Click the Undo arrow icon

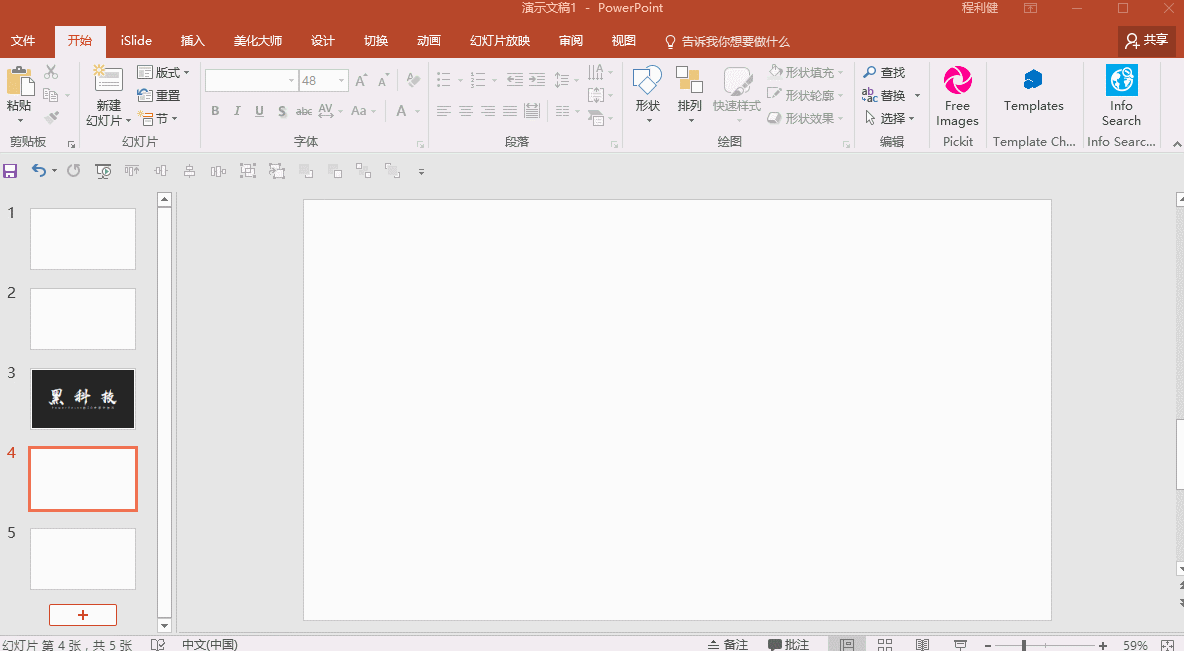point(38,171)
